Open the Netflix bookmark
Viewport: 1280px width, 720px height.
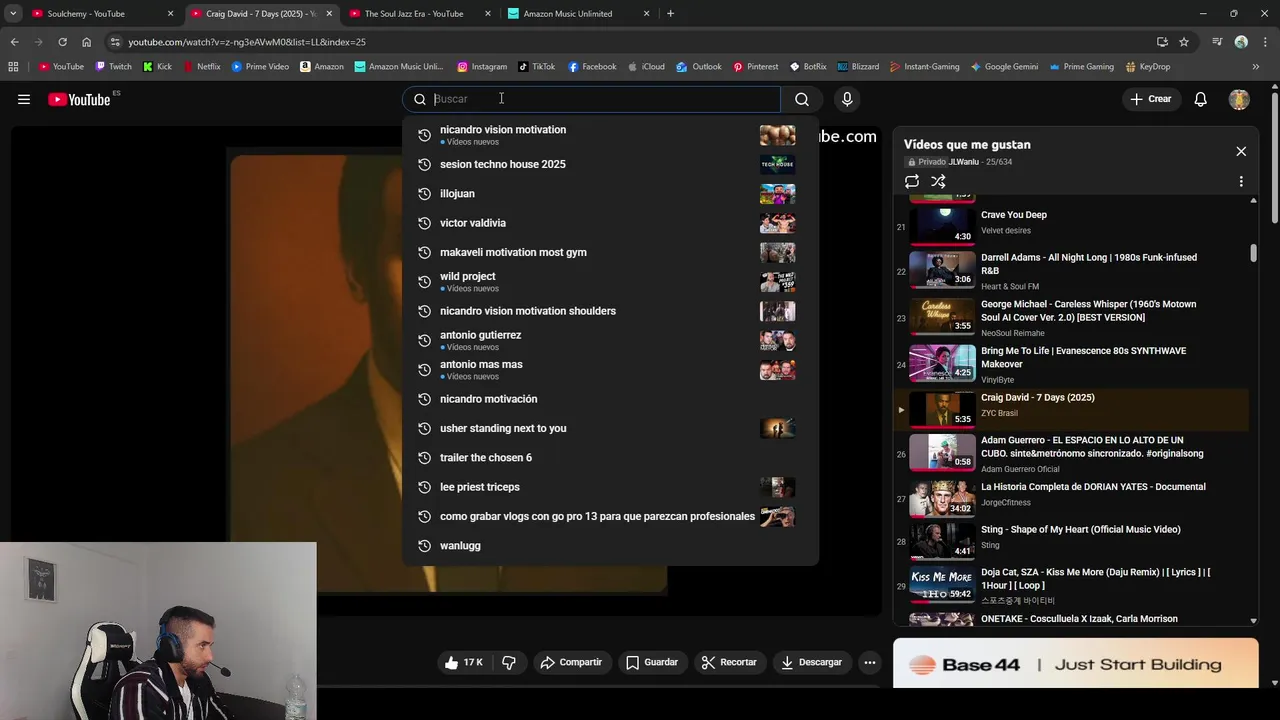pyautogui.click(x=201, y=67)
